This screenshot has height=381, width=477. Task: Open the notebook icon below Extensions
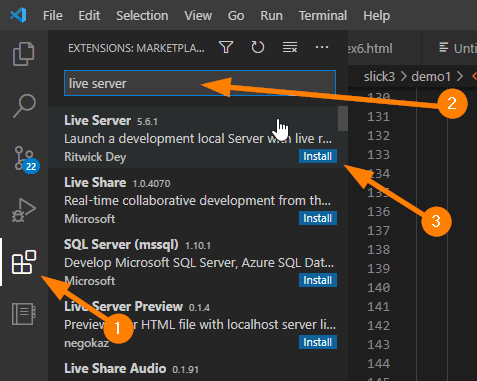24,314
